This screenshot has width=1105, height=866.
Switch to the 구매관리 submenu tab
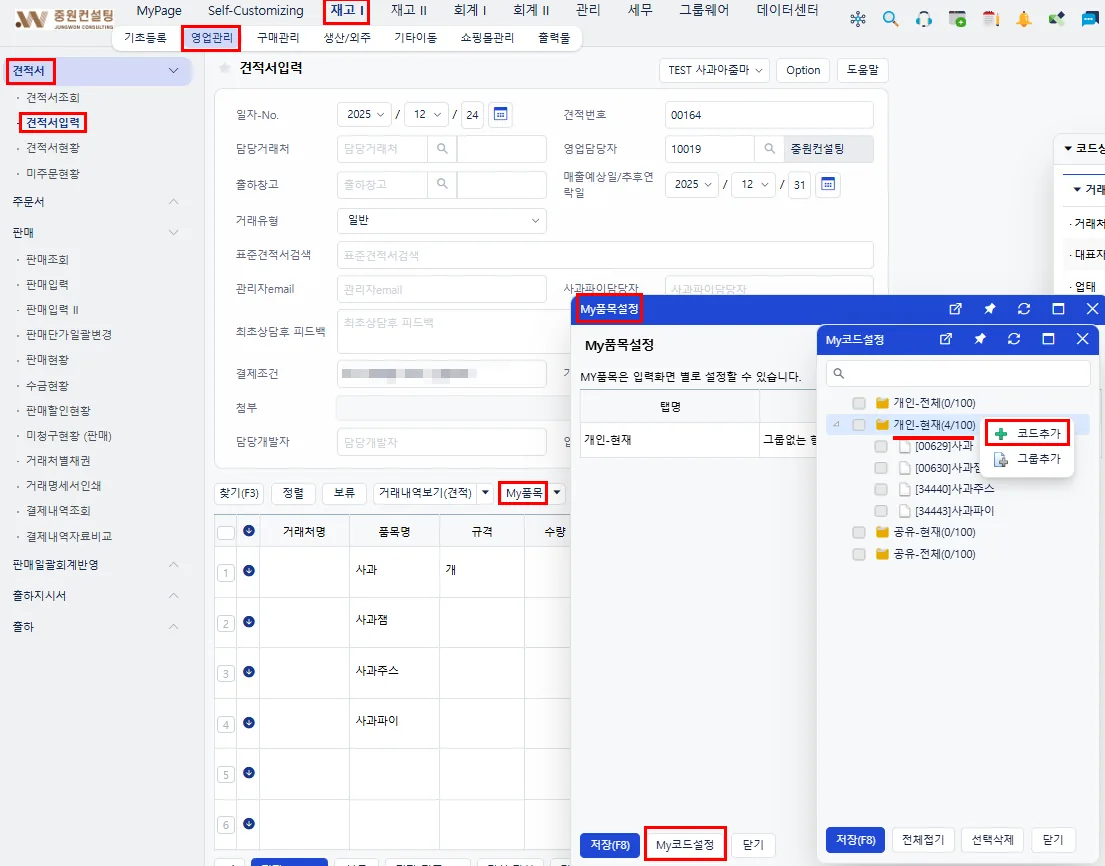278,37
